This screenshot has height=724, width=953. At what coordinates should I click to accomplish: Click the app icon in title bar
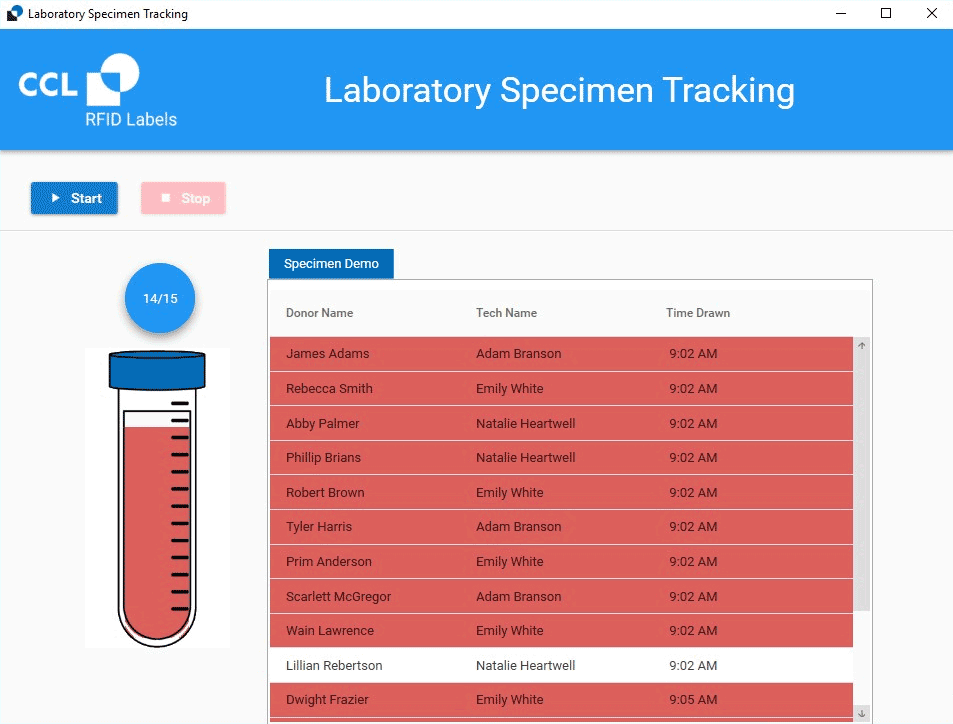tap(14, 14)
